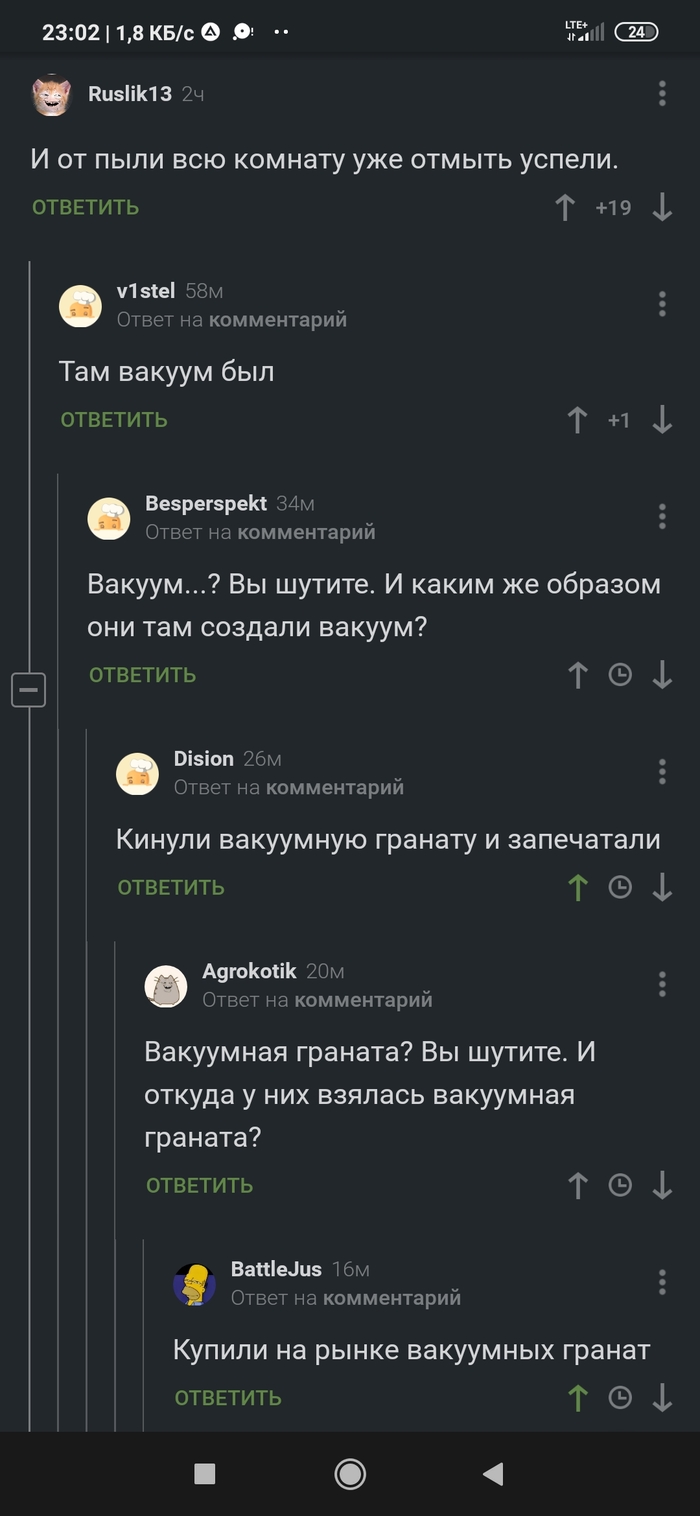Open the three-dot menu on Agrokotik's comment
This screenshot has height=1516, width=700.
(661, 983)
